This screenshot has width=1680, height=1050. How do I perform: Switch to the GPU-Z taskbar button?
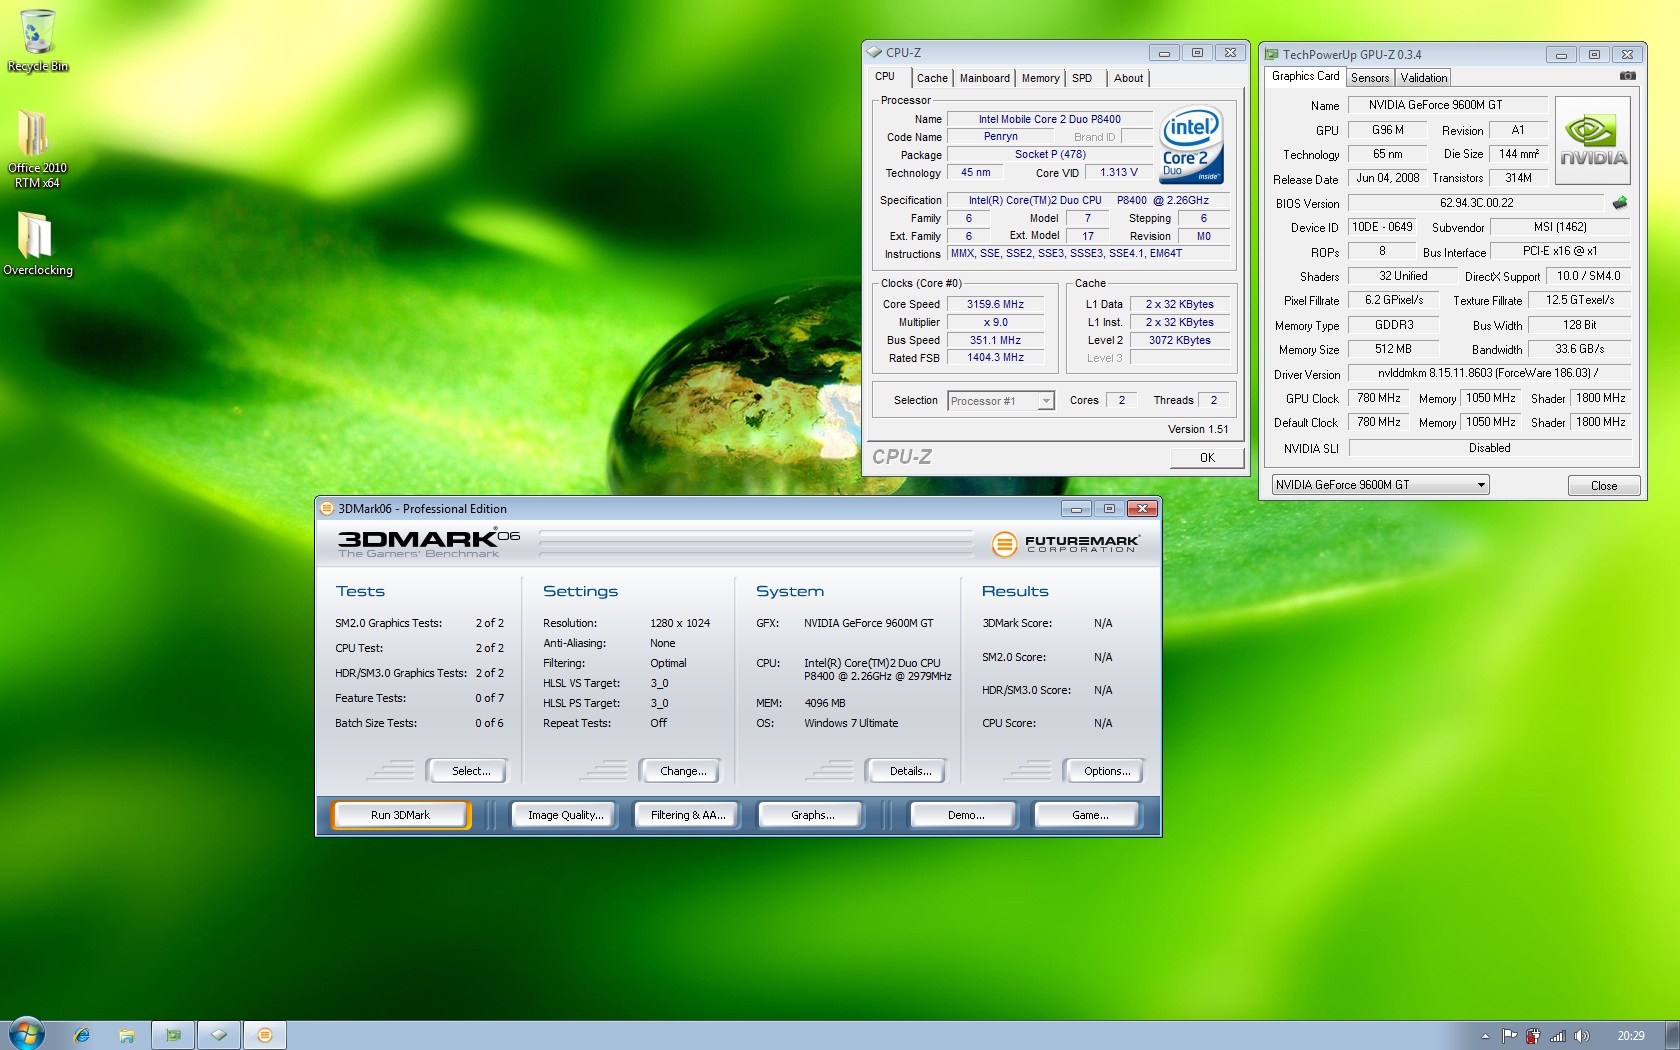[x=173, y=1035]
